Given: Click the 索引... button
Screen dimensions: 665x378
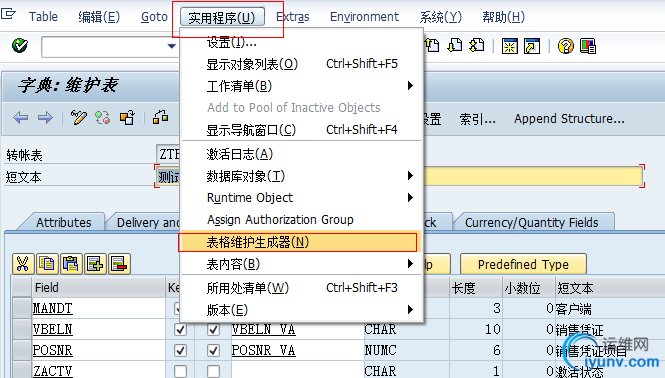Looking at the screenshot, I should pos(478,119).
